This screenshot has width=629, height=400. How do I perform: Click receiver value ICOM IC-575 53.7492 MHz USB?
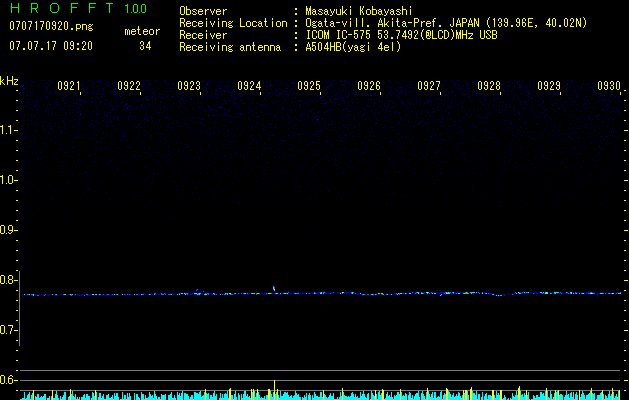tap(401, 35)
